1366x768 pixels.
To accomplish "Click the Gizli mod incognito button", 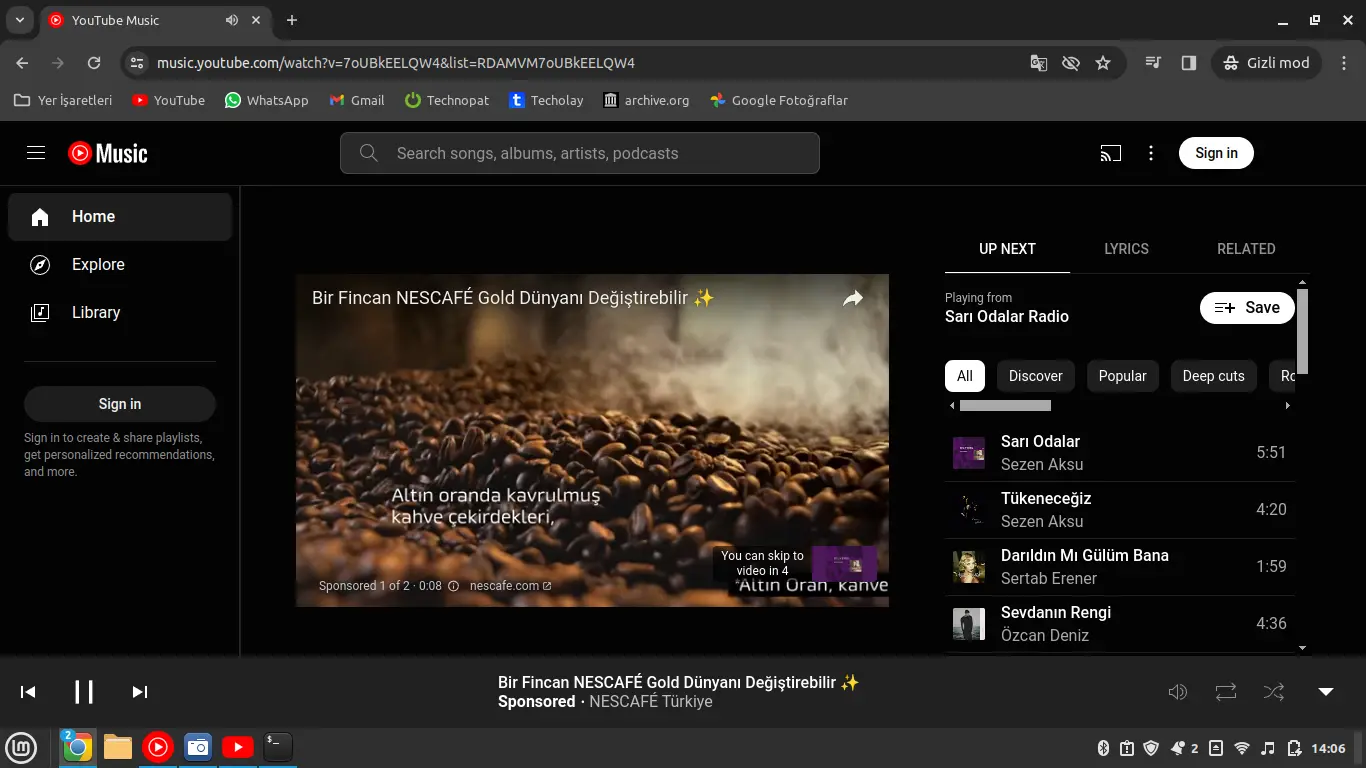I will click(1266, 63).
